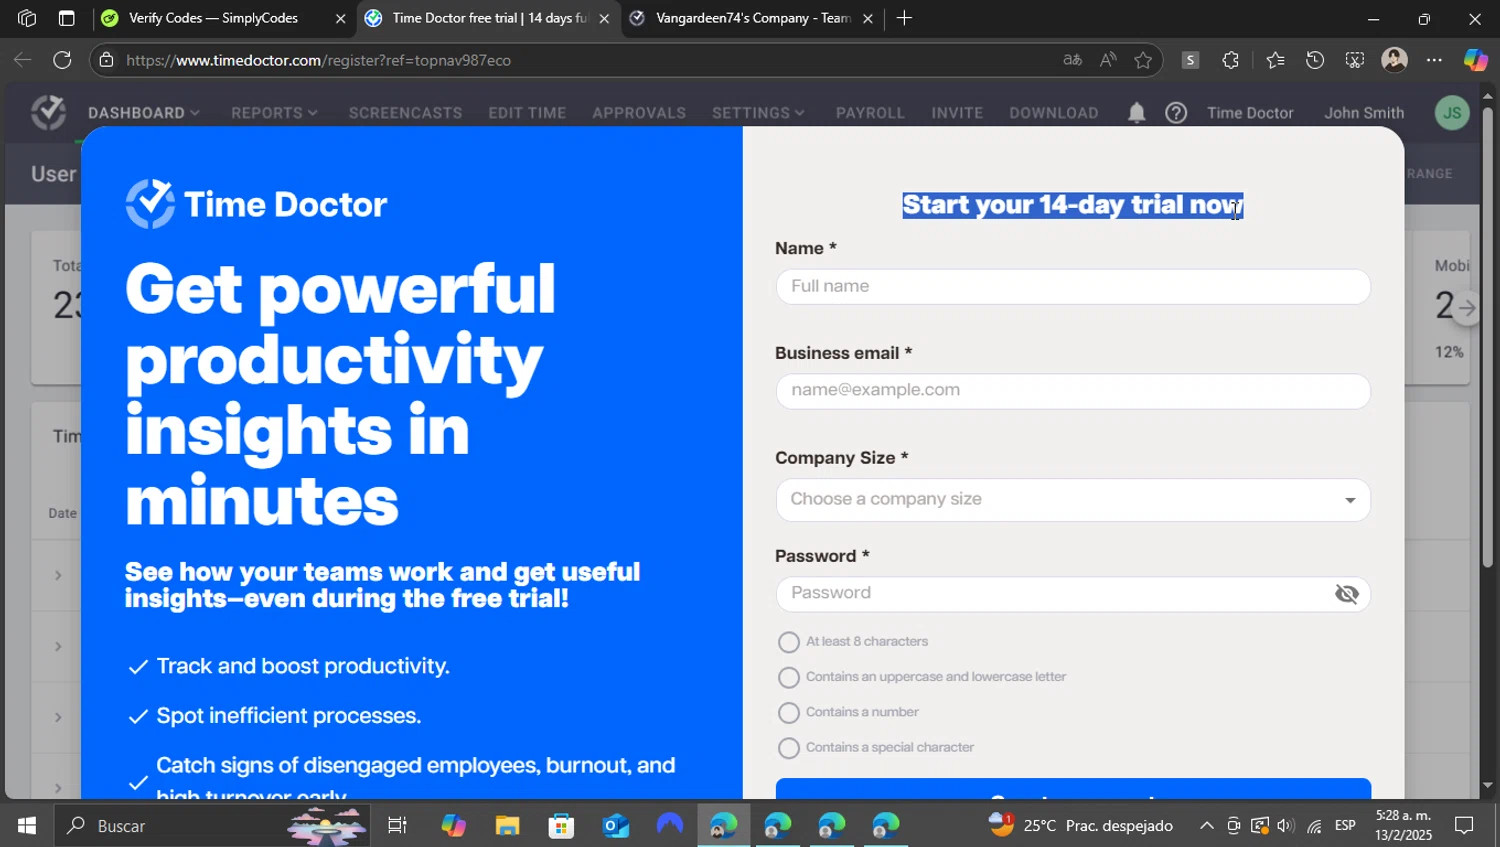
Task: Open the Copilot app in taskbar
Action: pyautogui.click(x=453, y=826)
